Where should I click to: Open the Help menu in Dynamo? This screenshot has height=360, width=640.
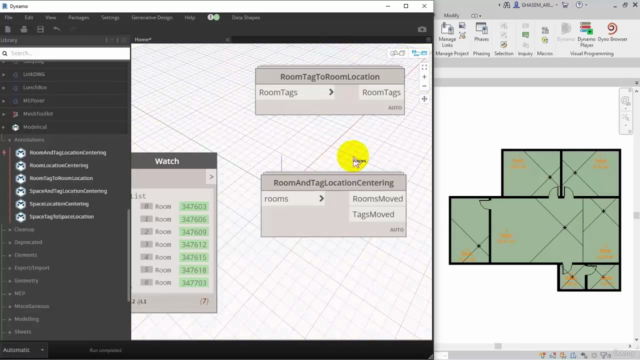pyautogui.click(x=190, y=18)
